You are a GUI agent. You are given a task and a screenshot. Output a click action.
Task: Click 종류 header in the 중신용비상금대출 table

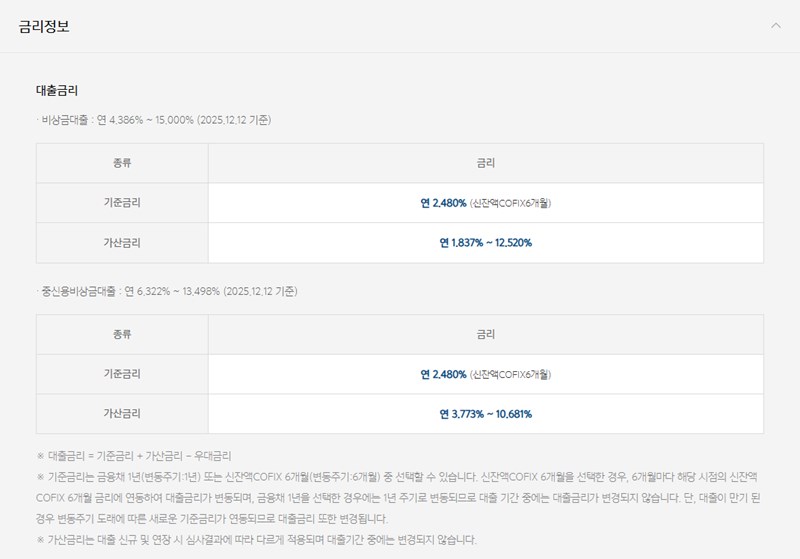point(122,335)
